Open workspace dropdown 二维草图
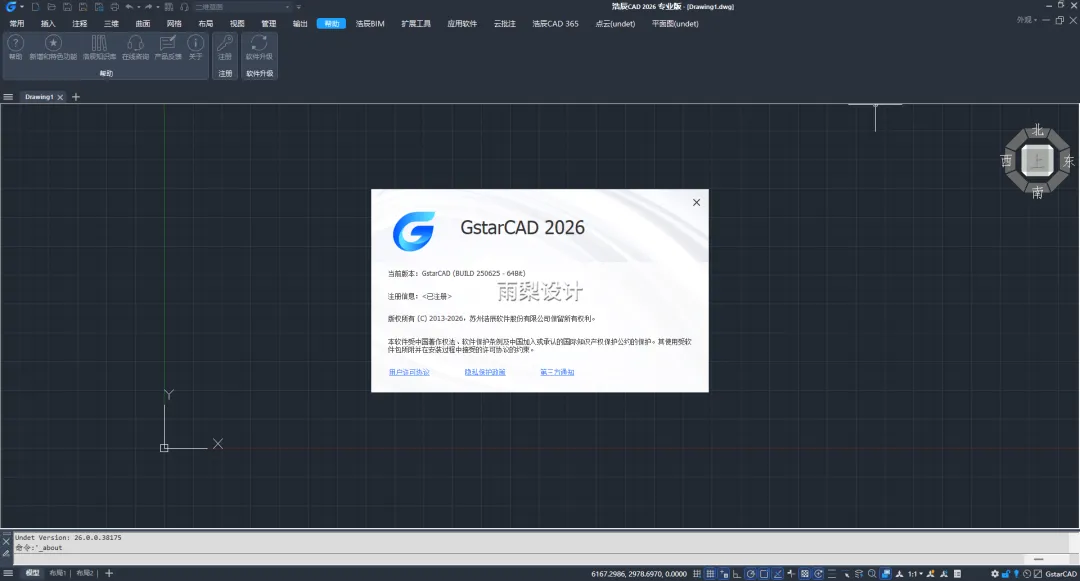 (x=242, y=7)
